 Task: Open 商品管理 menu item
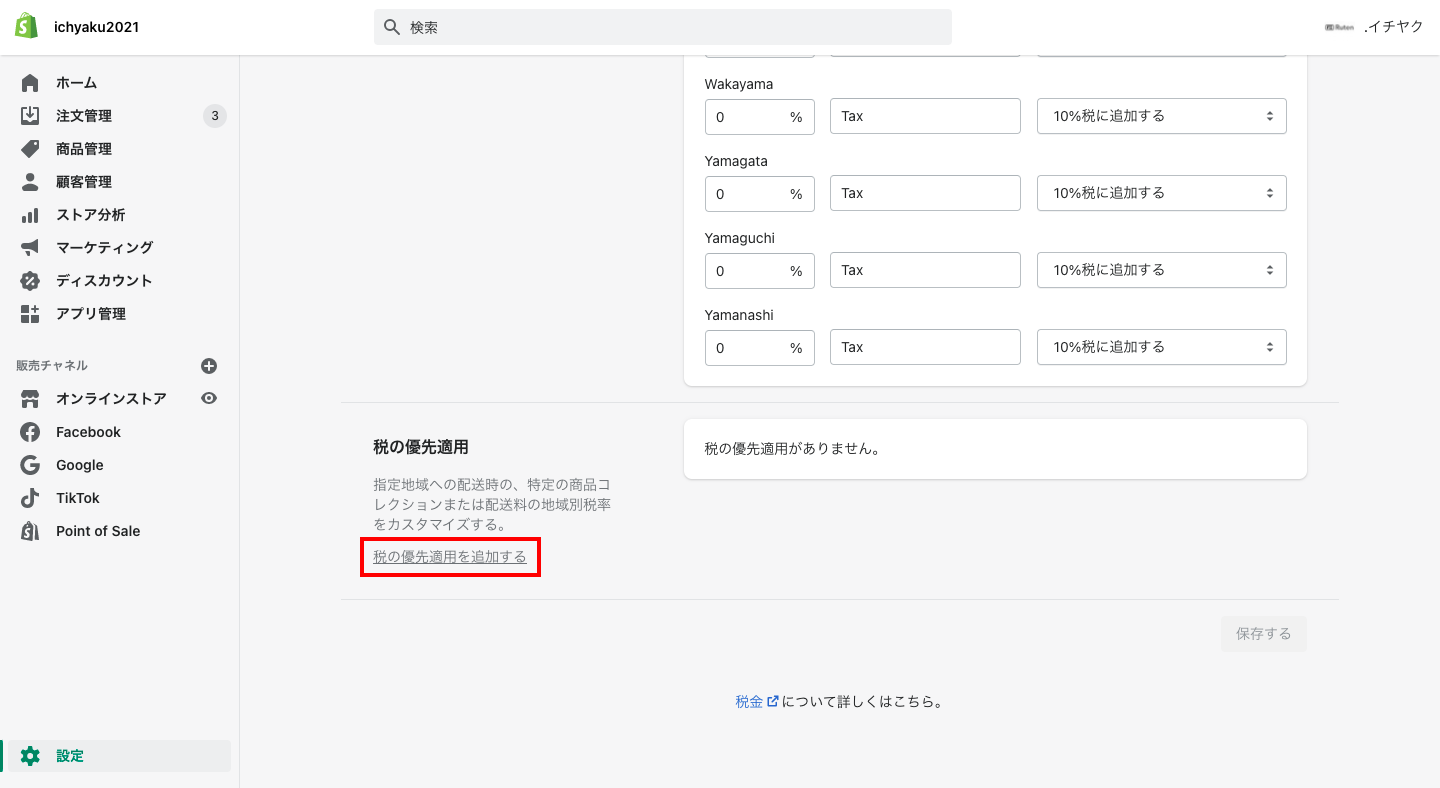tap(84, 149)
